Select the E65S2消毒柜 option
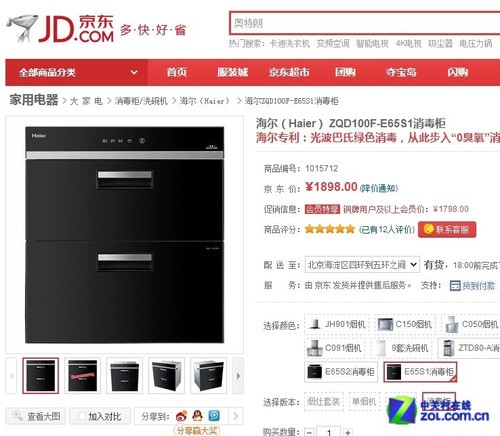 tap(341, 372)
